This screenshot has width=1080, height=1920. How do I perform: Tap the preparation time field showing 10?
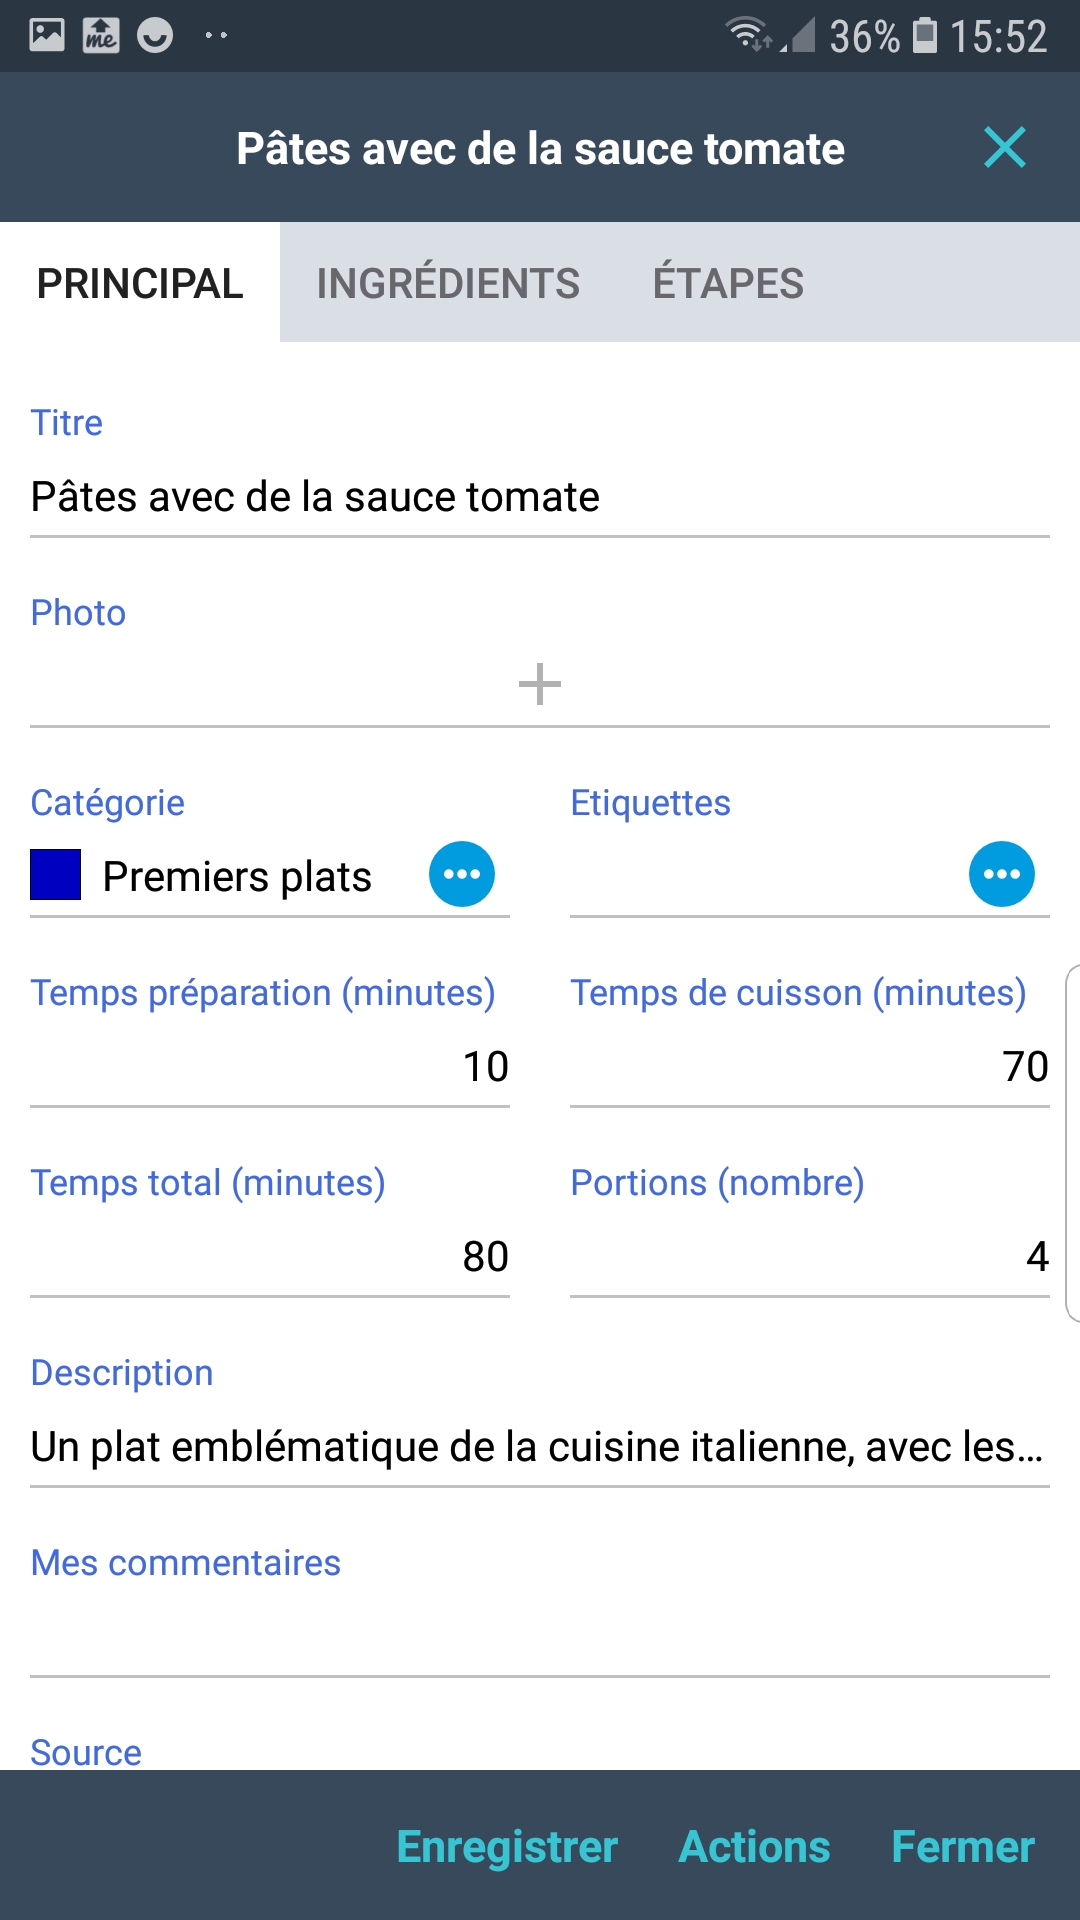click(x=270, y=1066)
